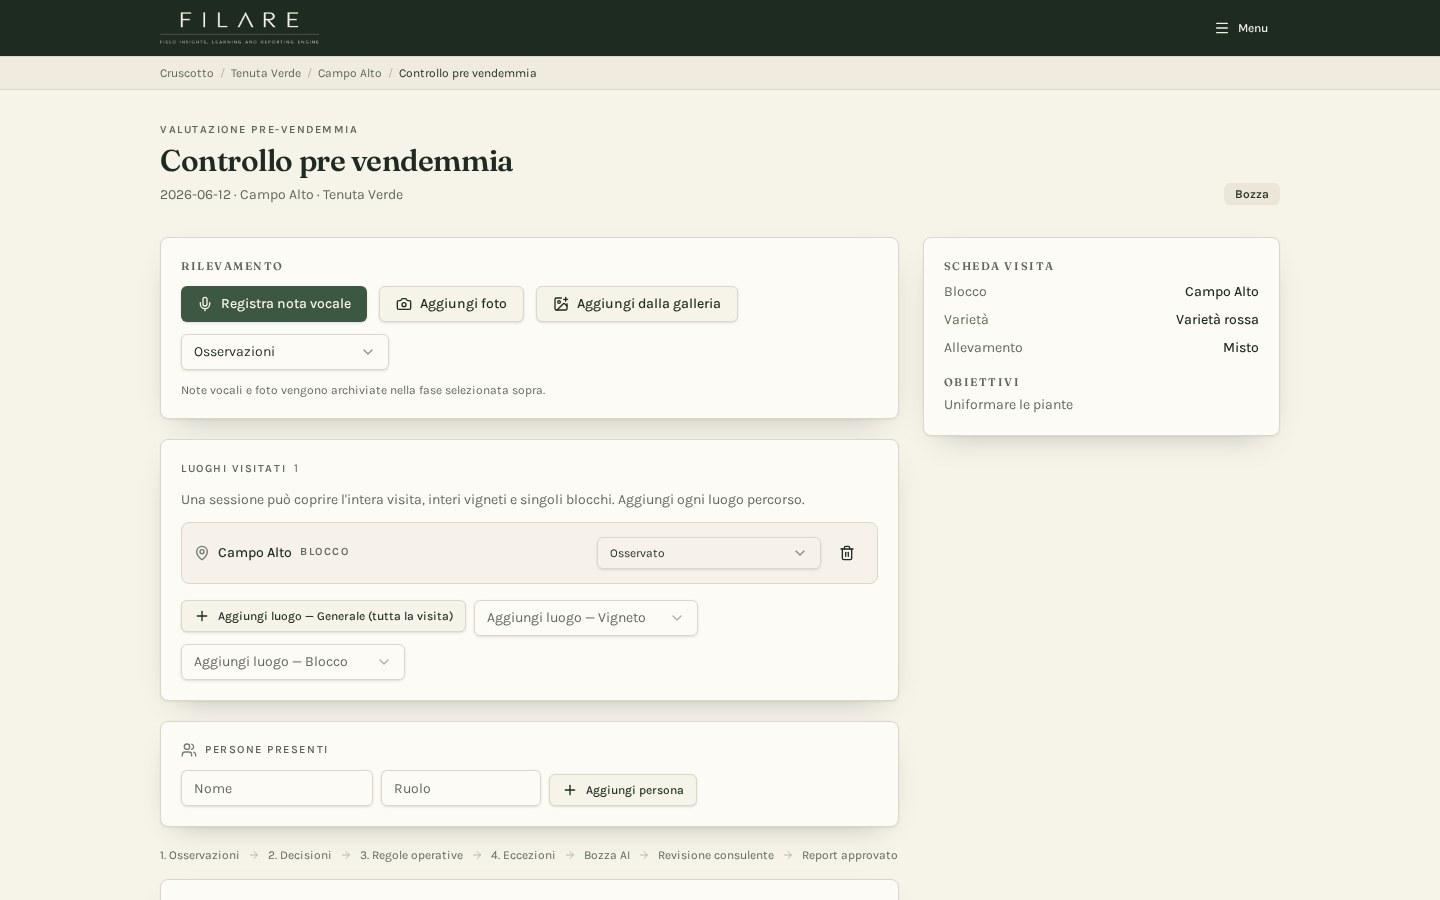Click the Bozza status badge
Screen dimensions: 1440x900
[1252, 194]
